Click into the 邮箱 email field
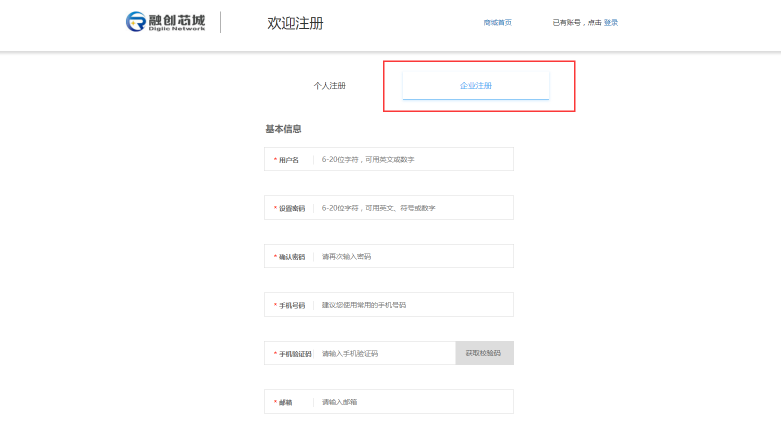 point(414,402)
